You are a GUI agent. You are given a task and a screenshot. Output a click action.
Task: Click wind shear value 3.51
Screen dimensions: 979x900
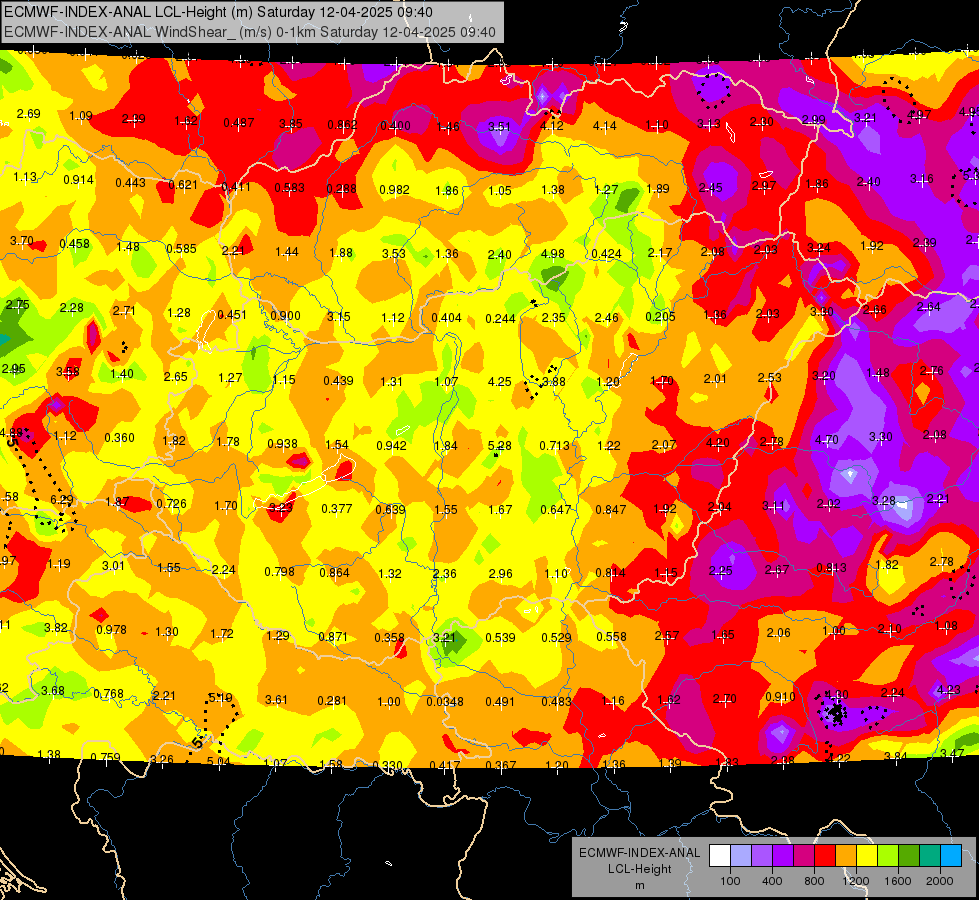[x=499, y=127]
